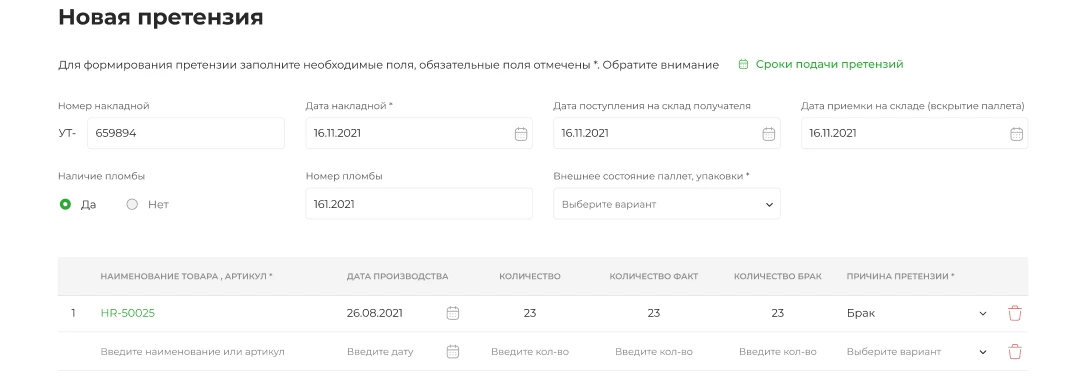Click Введите наименование или артикул field

(x=192, y=352)
